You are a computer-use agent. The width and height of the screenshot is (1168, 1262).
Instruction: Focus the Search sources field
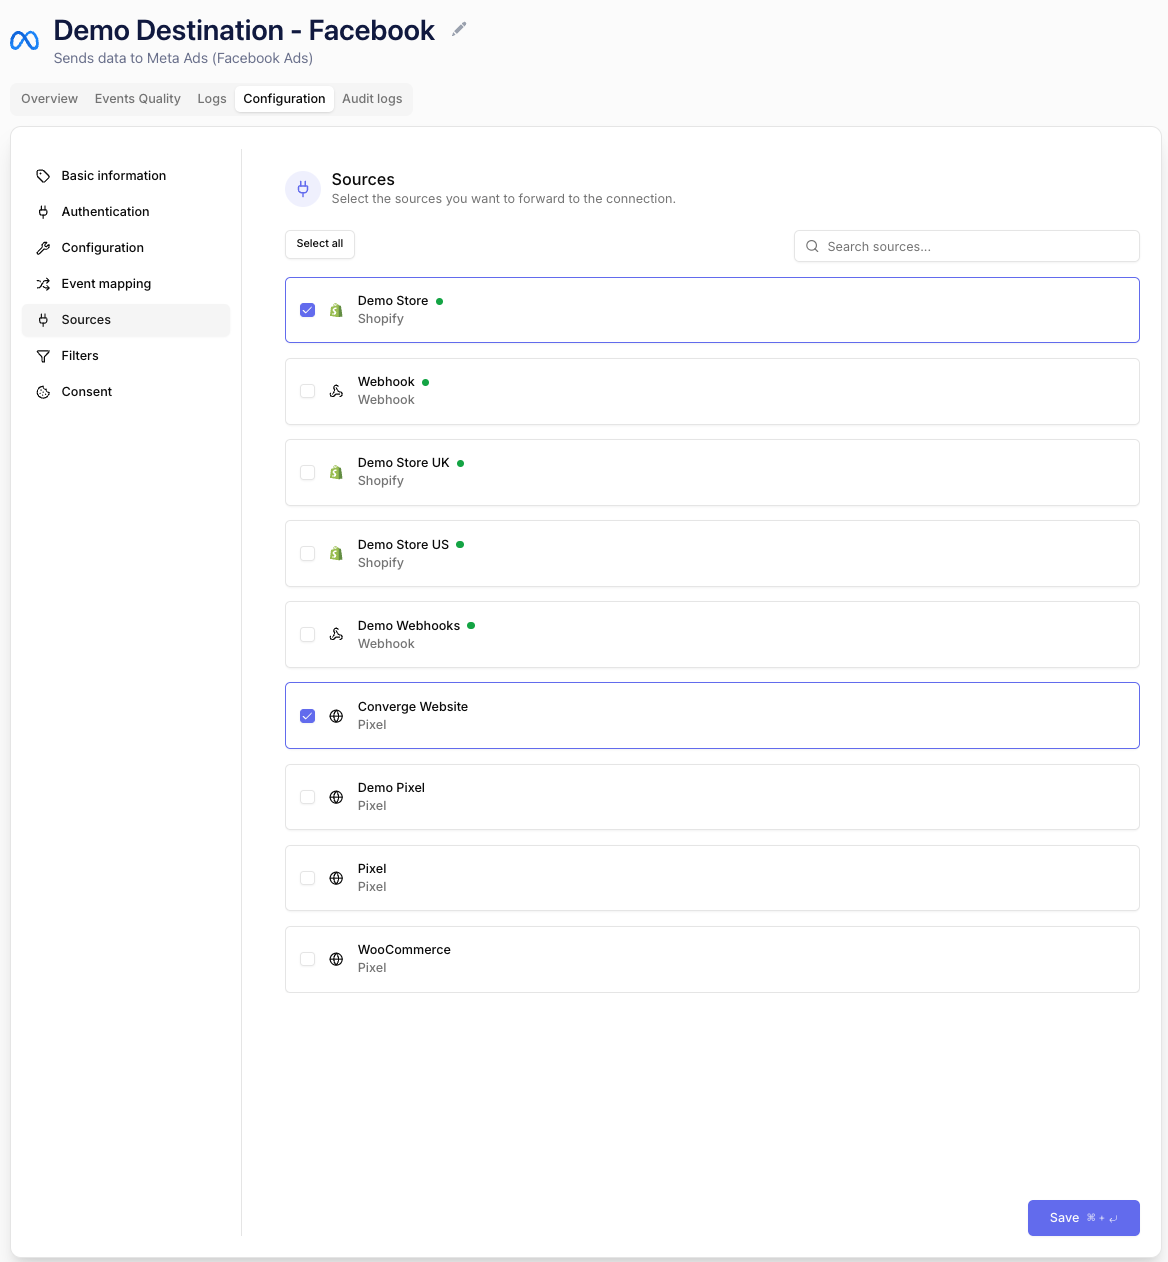pyautogui.click(x=967, y=246)
